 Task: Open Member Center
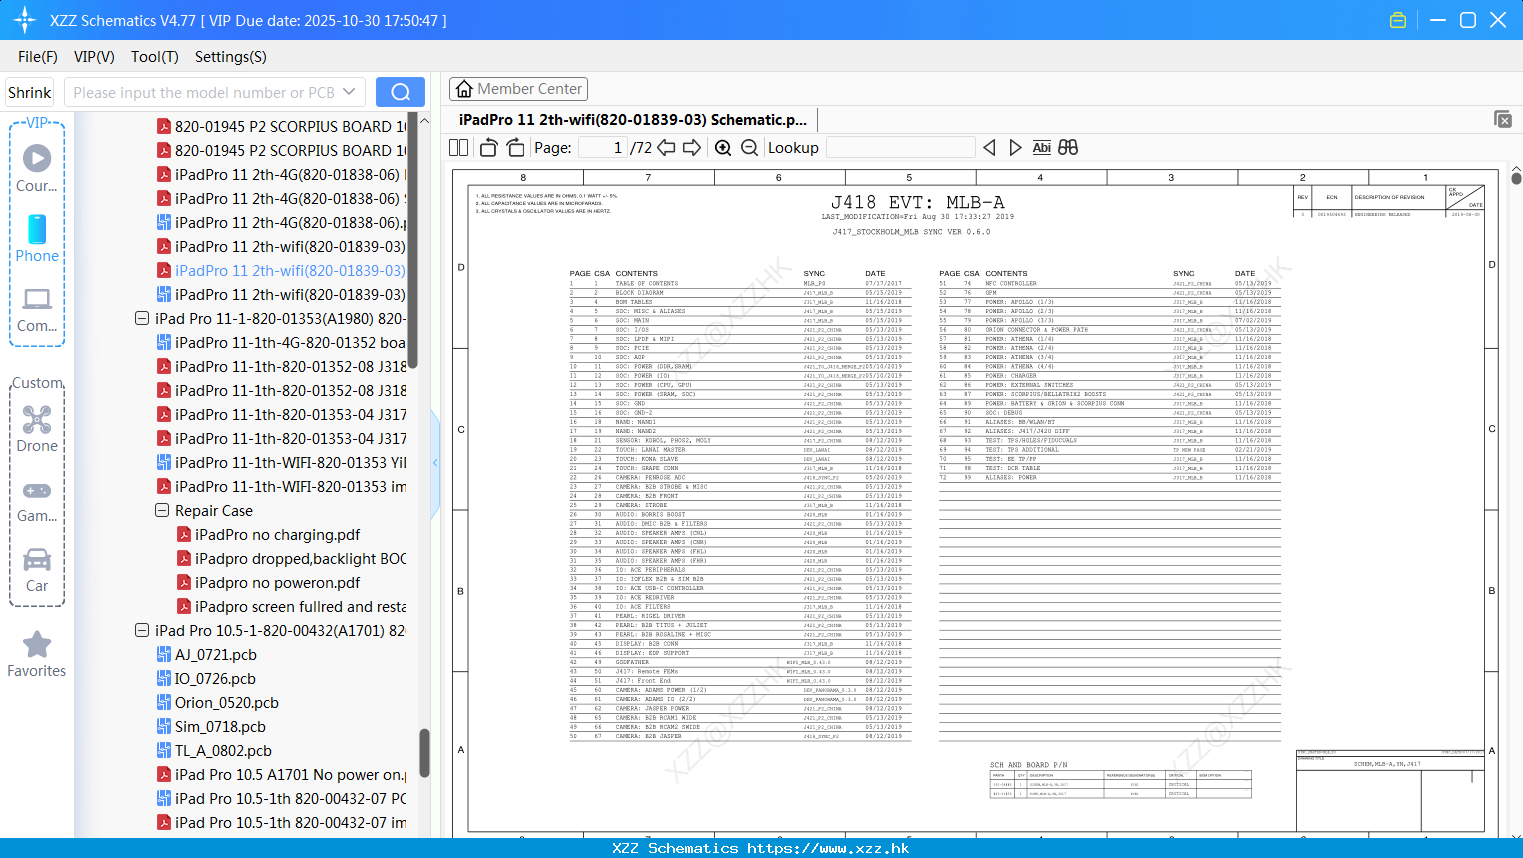point(518,89)
